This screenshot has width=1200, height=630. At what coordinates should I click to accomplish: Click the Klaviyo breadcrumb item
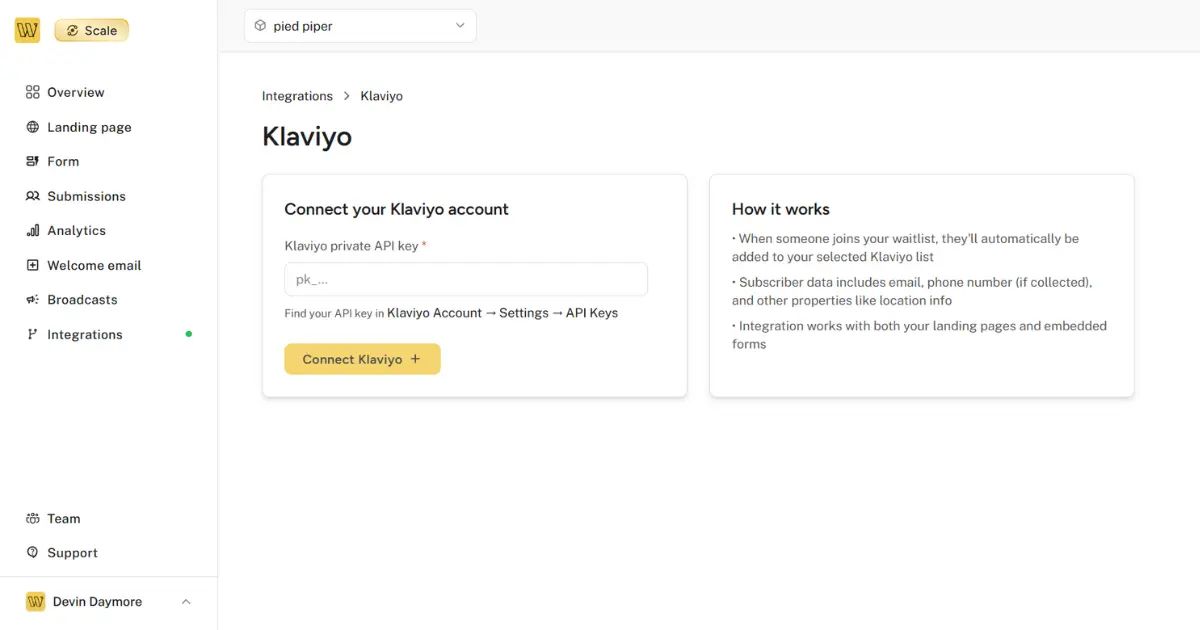click(382, 96)
